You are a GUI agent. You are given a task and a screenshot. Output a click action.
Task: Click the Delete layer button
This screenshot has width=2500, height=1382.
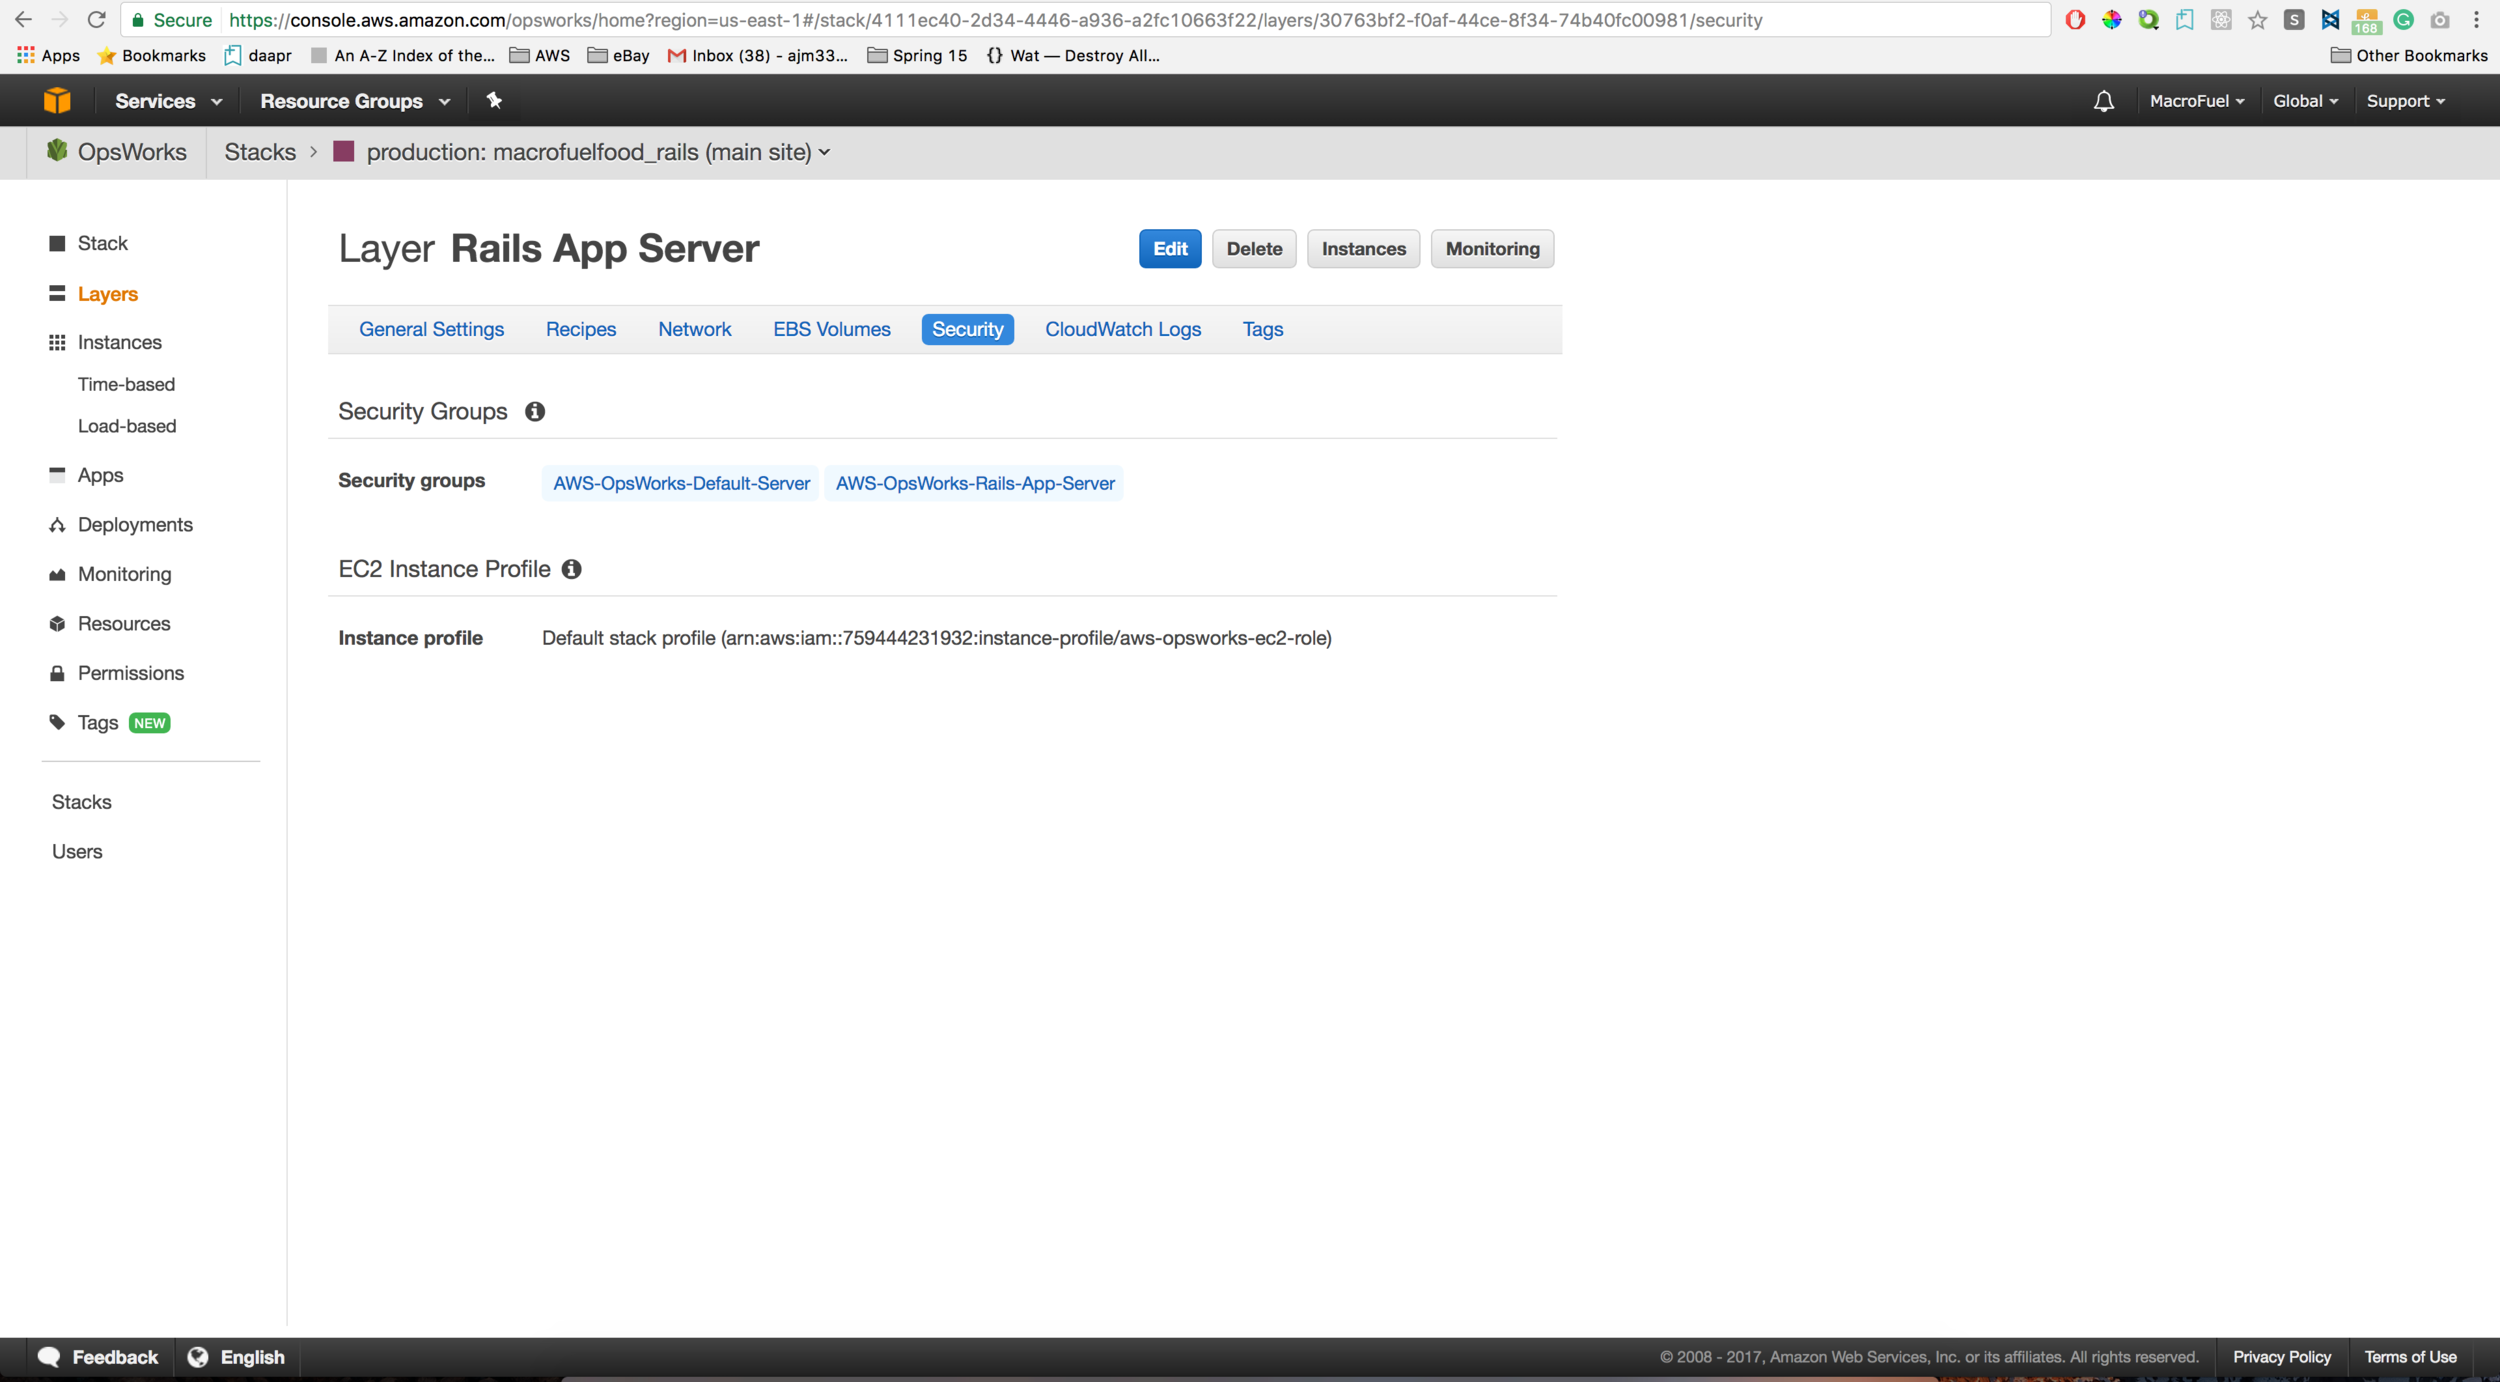tap(1254, 249)
